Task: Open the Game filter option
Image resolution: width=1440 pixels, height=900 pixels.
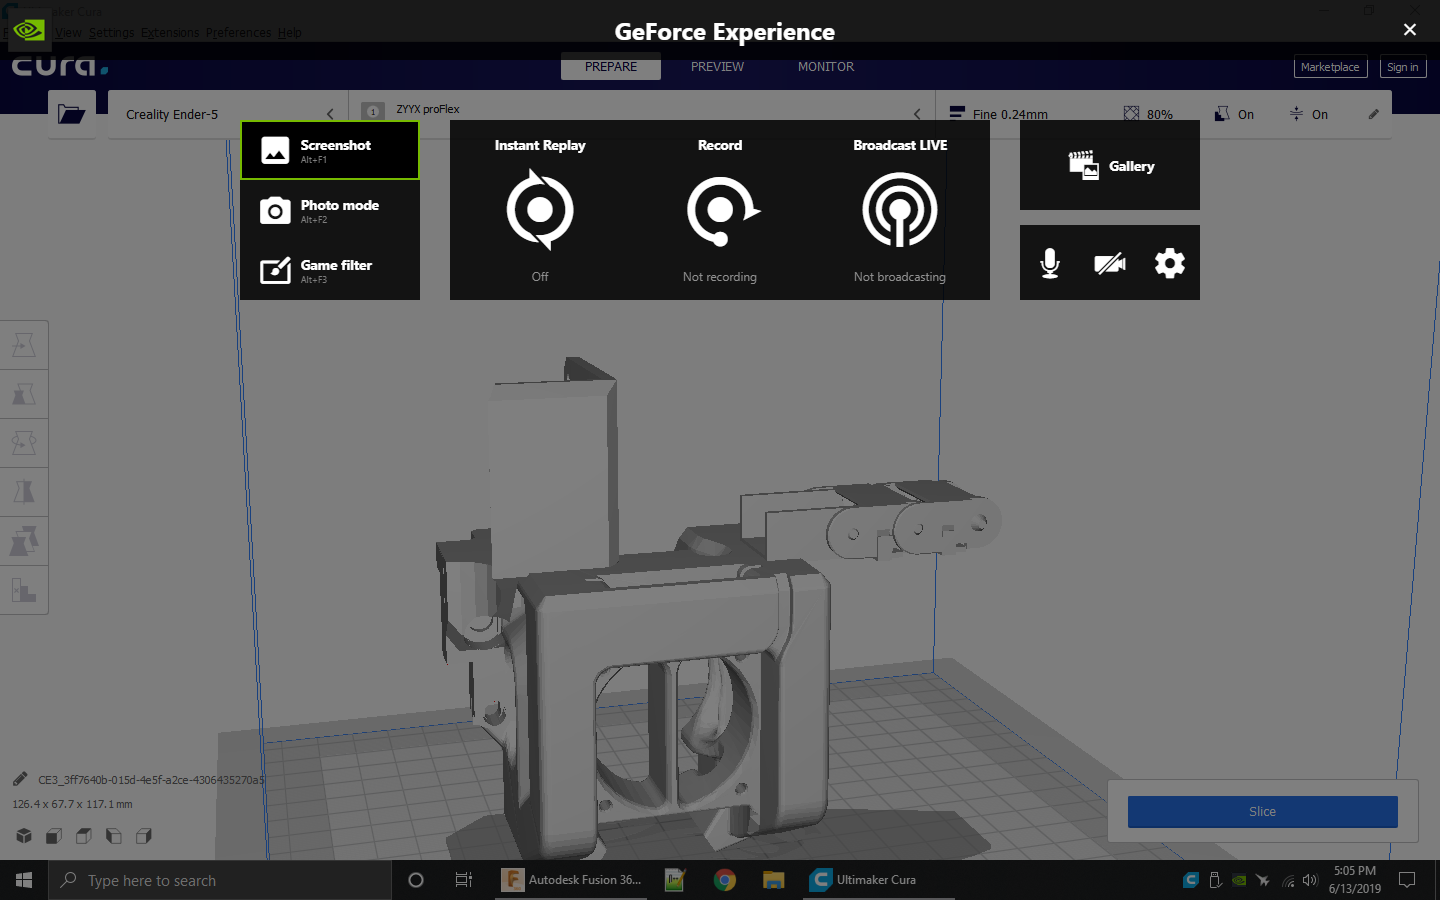Action: pos(330,270)
